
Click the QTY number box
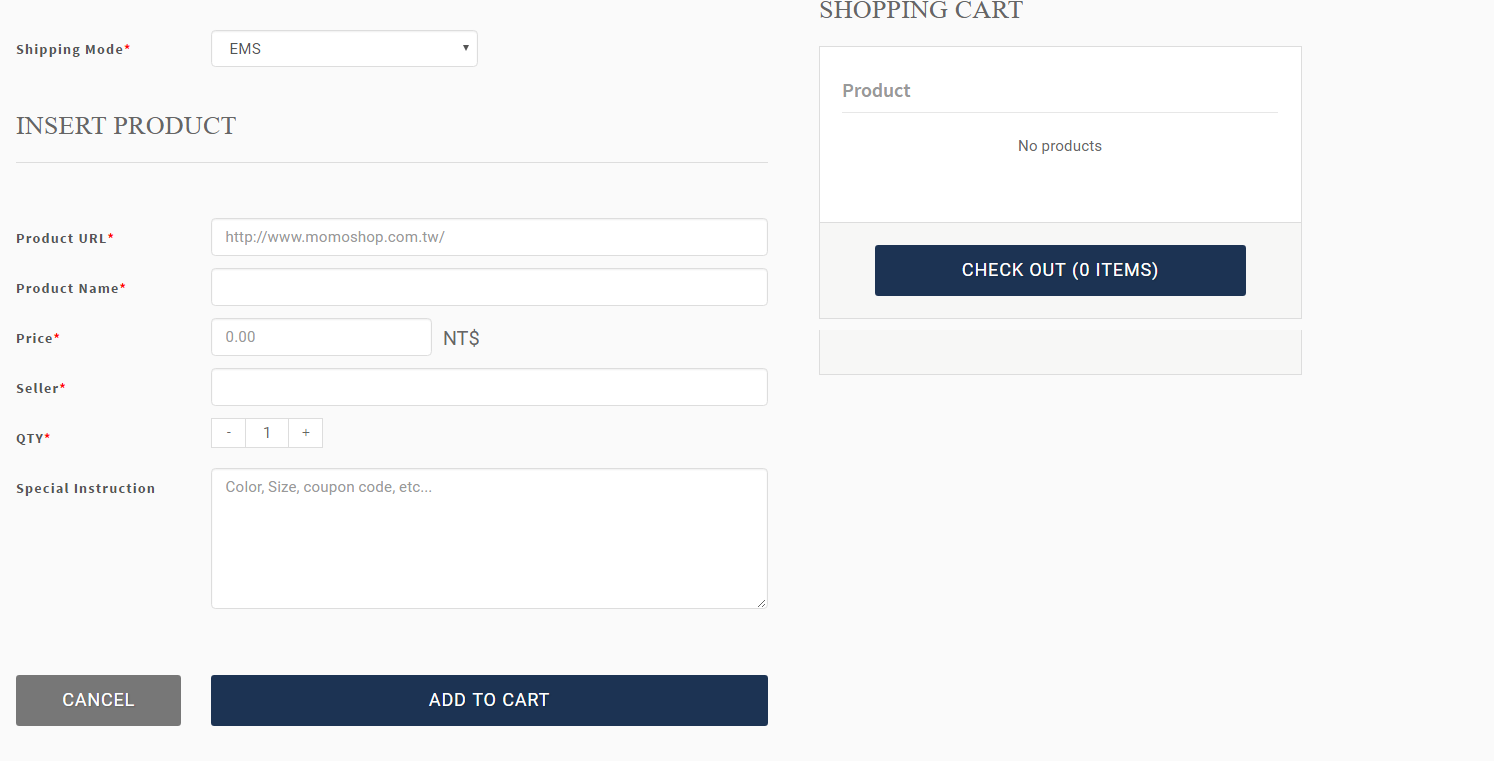267,433
